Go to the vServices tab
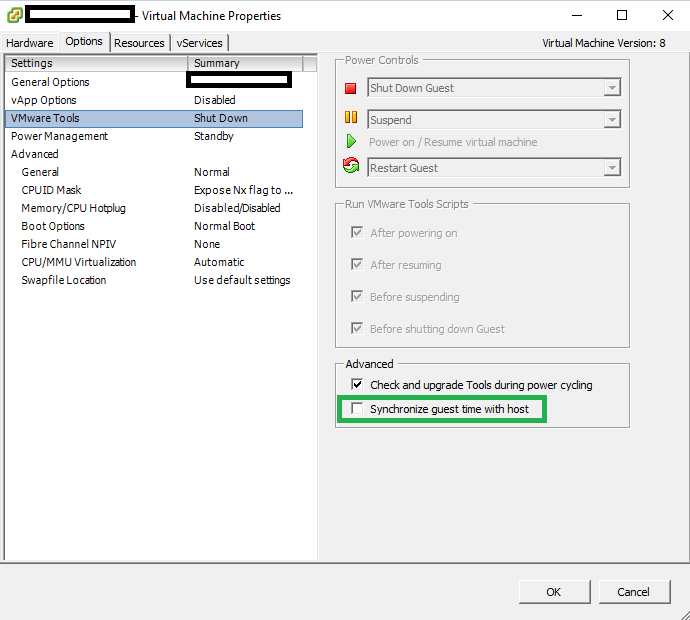690x620 pixels. pyautogui.click(x=199, y=43)
